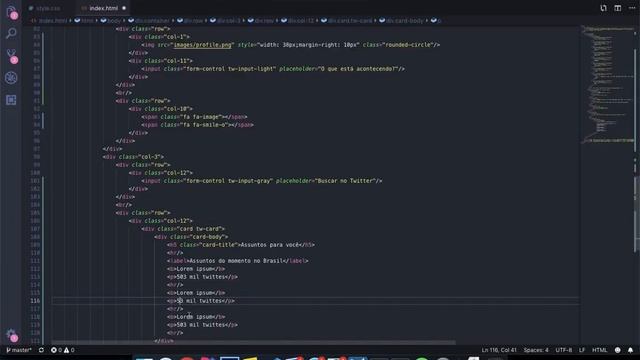Open the body breadcrumb

tap(111, 20)
